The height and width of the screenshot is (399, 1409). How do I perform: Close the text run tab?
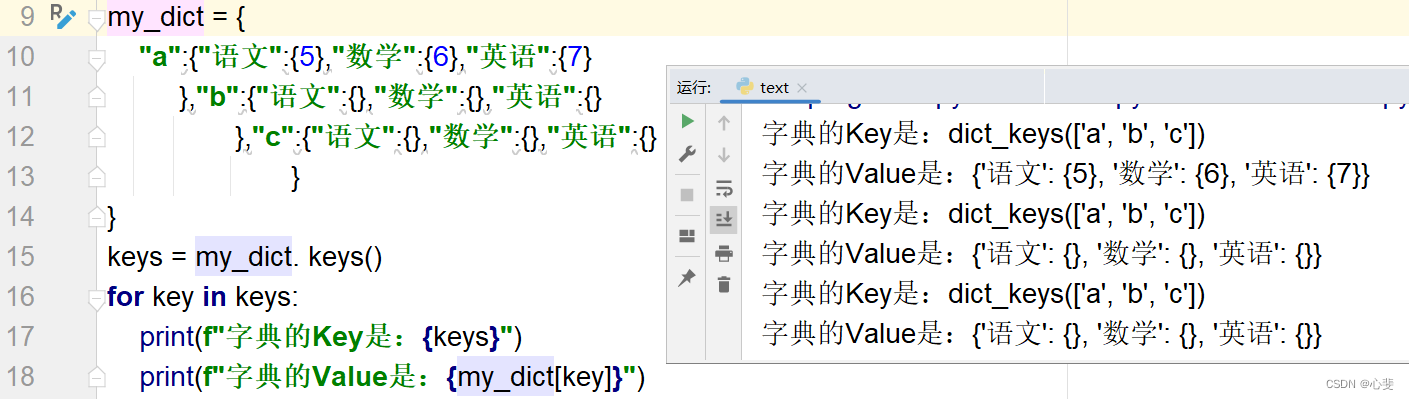coord(802,88)
